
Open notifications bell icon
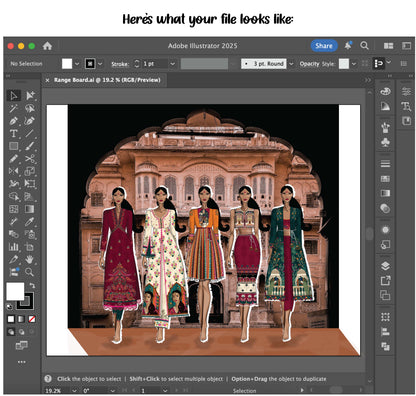tap(348, 46)
